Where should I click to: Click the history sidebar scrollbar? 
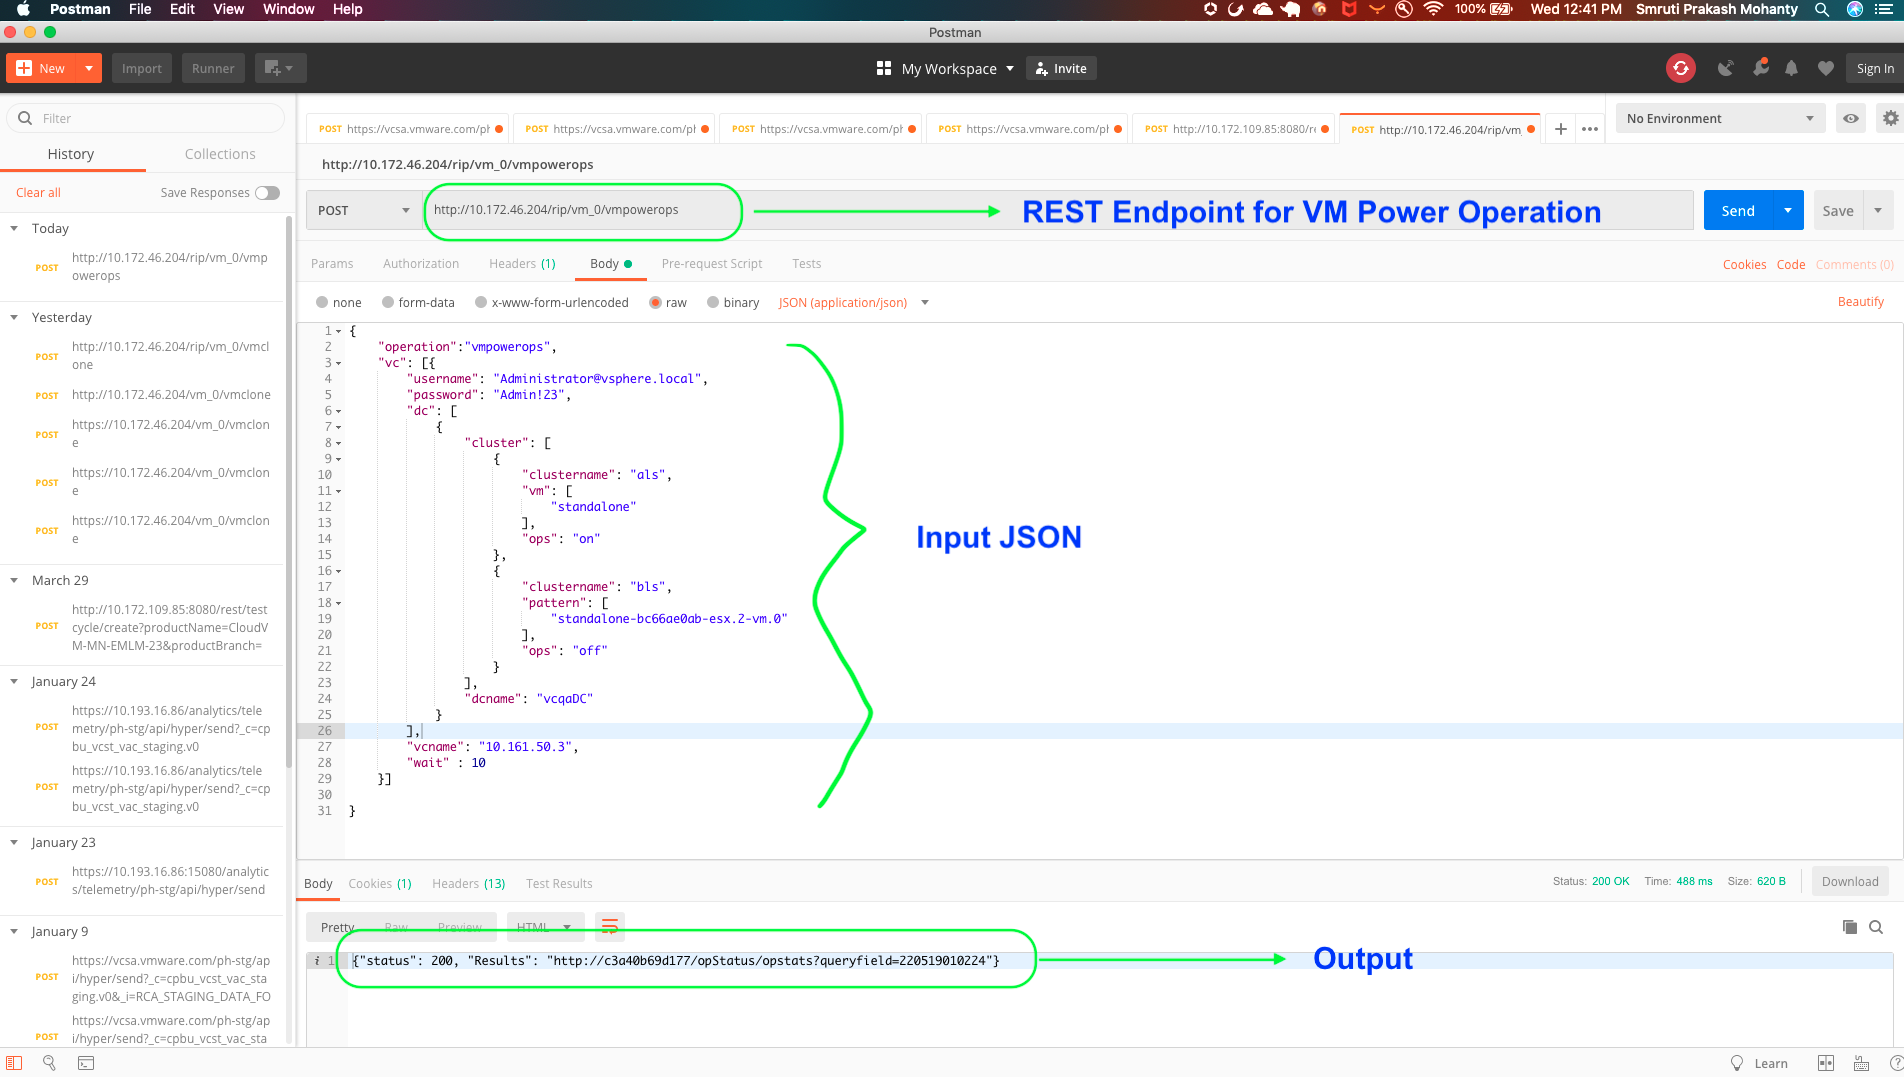click(x=289, y=490)
